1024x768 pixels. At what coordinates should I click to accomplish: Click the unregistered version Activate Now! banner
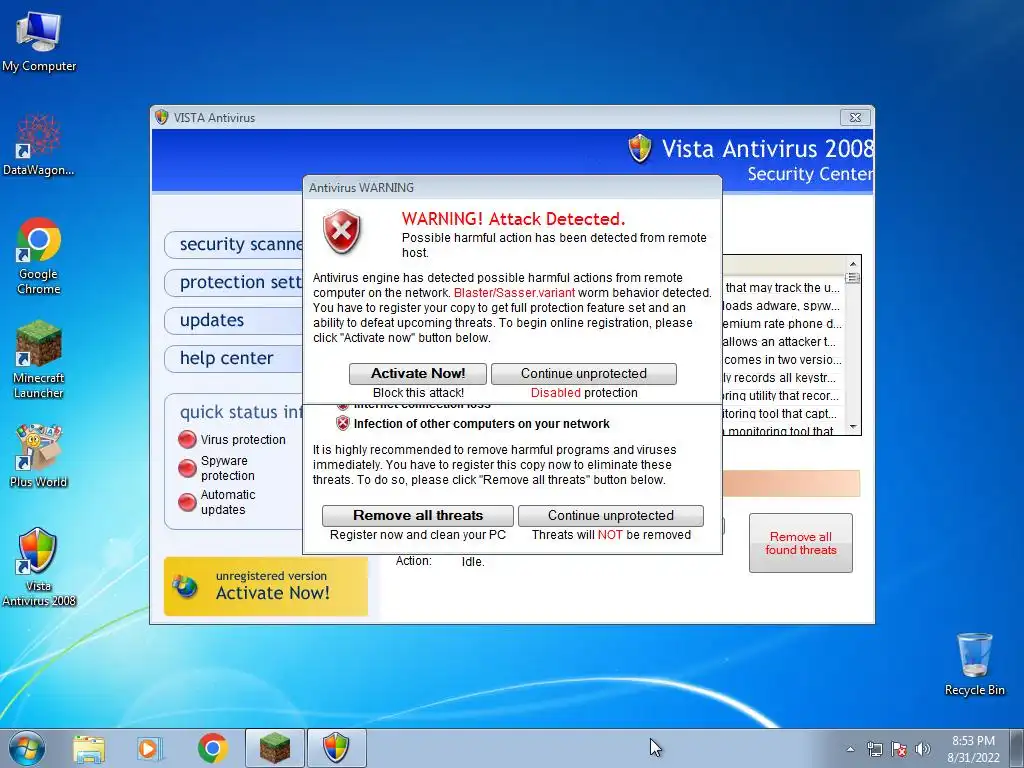click(x=266, y=586)
